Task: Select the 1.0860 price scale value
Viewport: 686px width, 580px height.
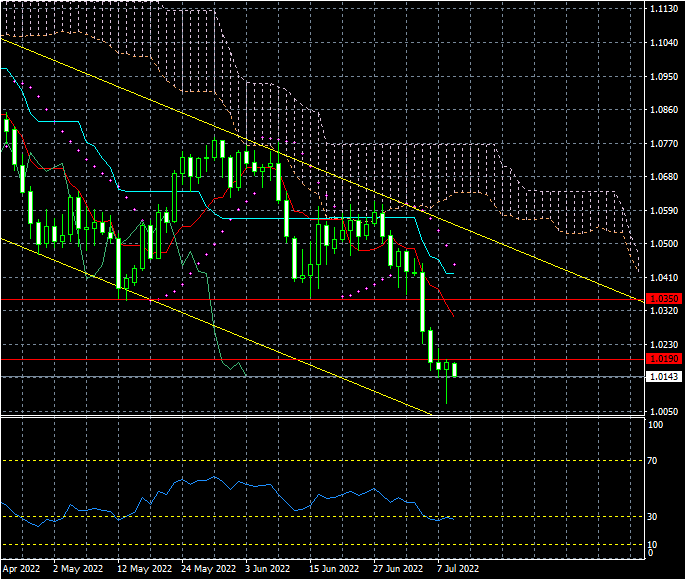Action: click(664, 110)
